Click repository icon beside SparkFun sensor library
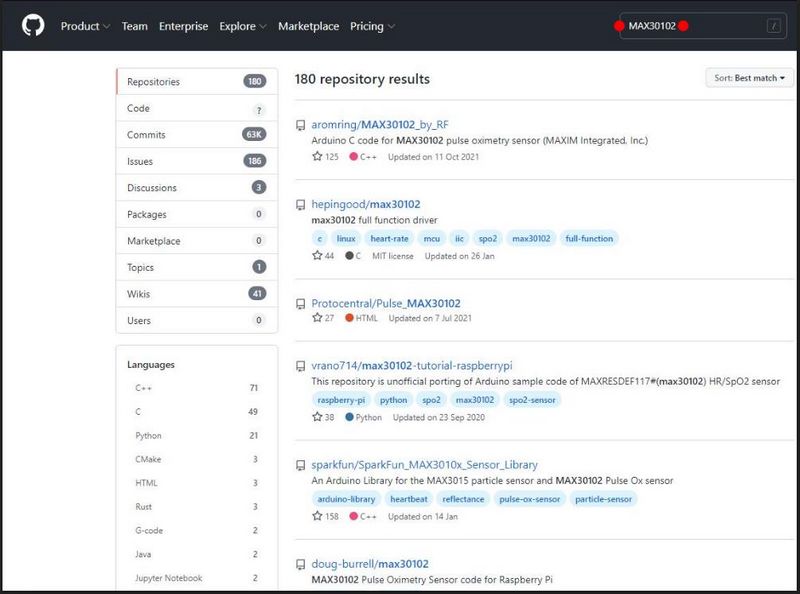This screenshot has width=800, height=594. [x=301, y=465]
